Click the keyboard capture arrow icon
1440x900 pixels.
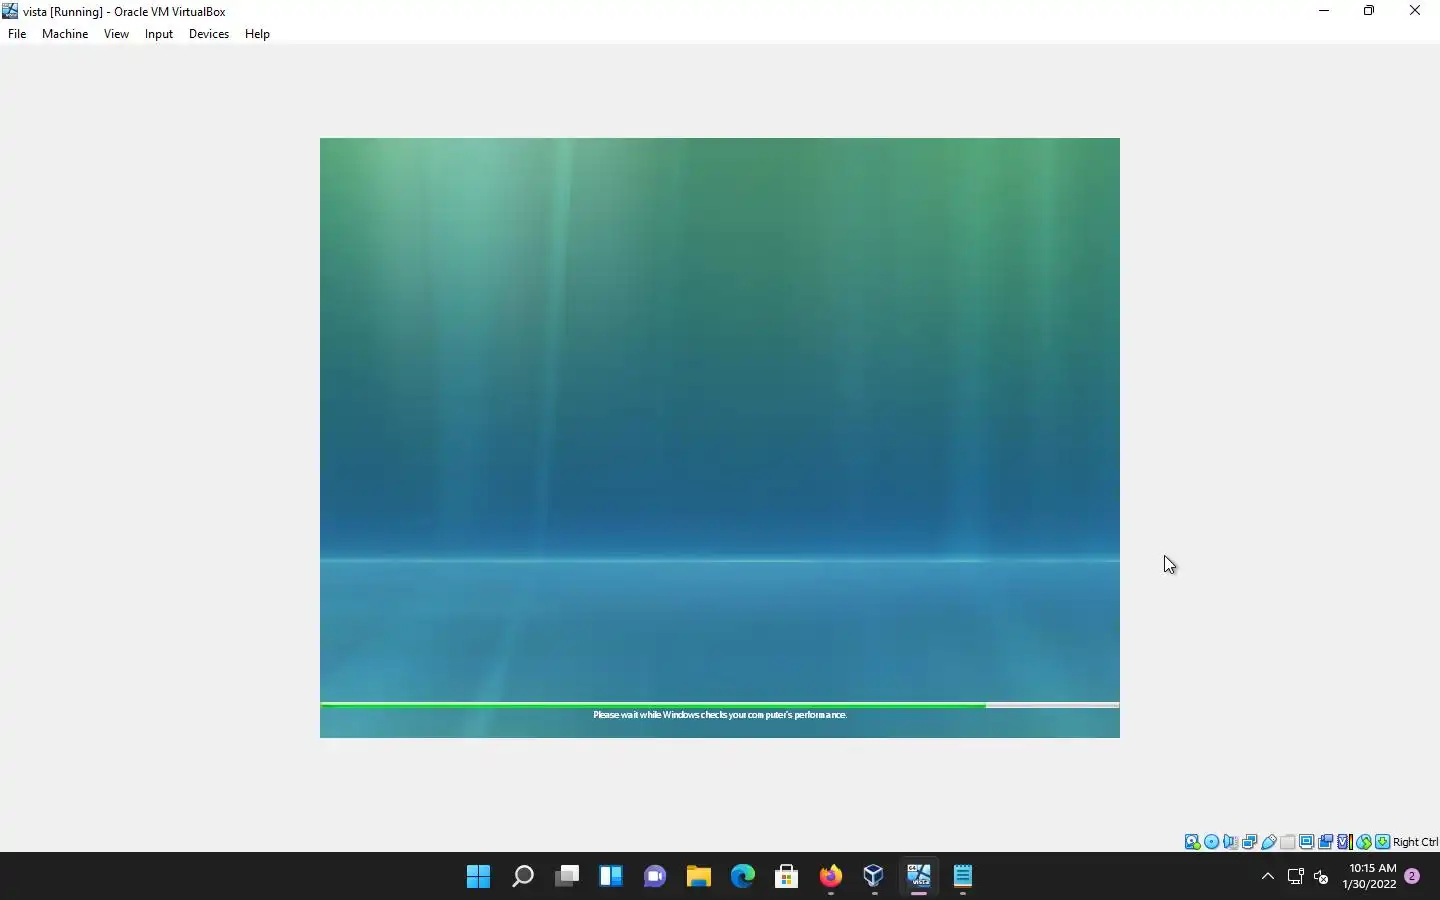(1382, 842)
